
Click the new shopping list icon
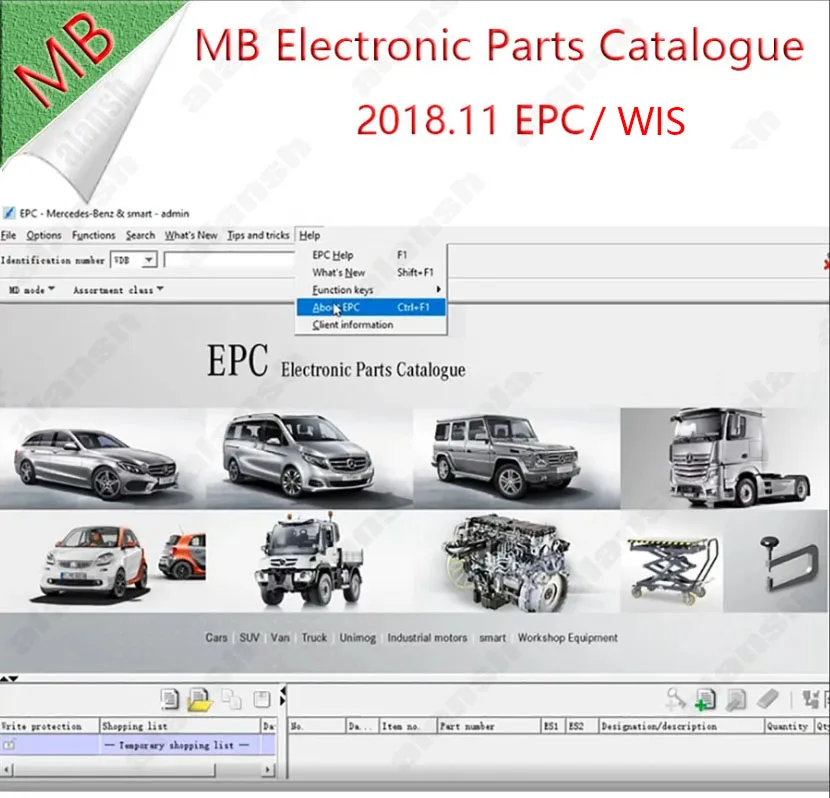pos(169,700)
